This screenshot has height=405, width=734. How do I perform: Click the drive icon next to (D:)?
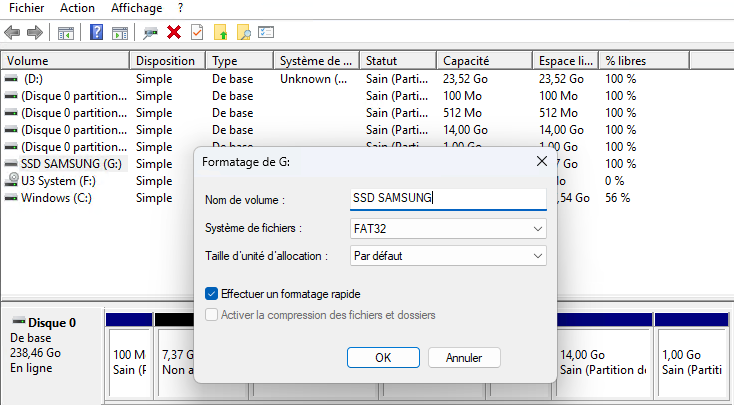point(11,79)
